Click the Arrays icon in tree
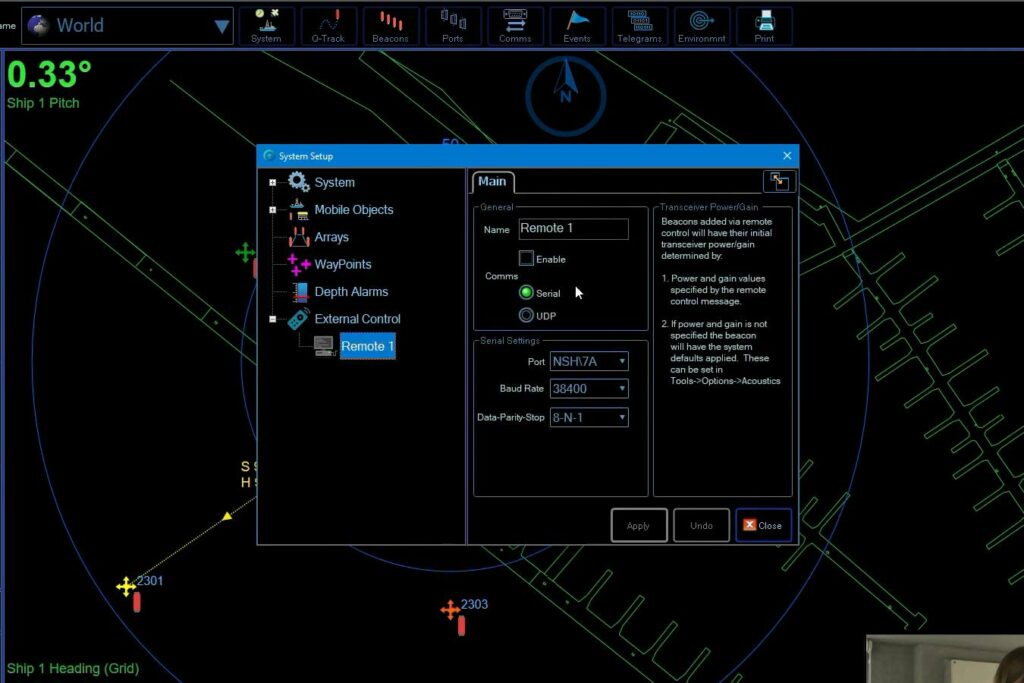 click(298, 237)
